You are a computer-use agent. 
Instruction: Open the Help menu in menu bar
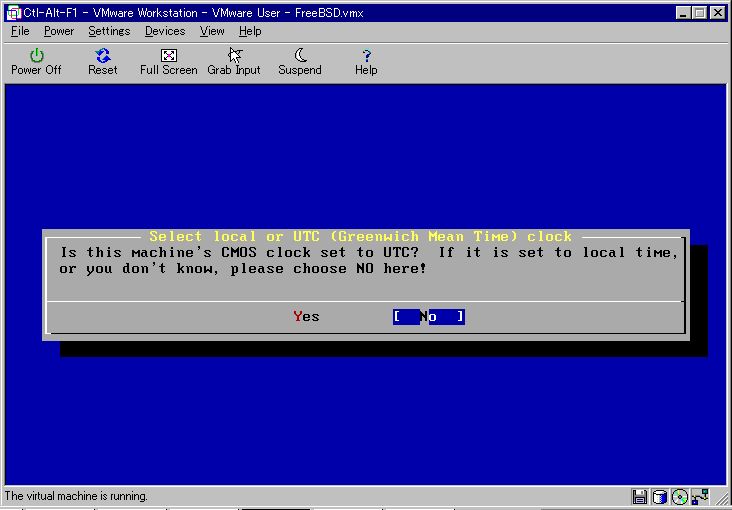pyautogui.click(x=250, y=31)
